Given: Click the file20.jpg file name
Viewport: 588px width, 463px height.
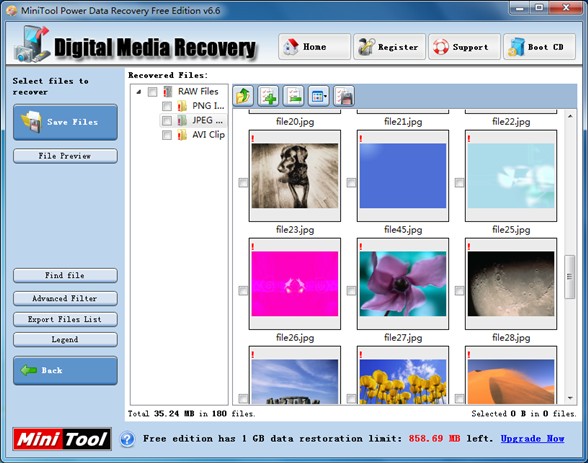Looking at the screenshot, I should [295, 121].
